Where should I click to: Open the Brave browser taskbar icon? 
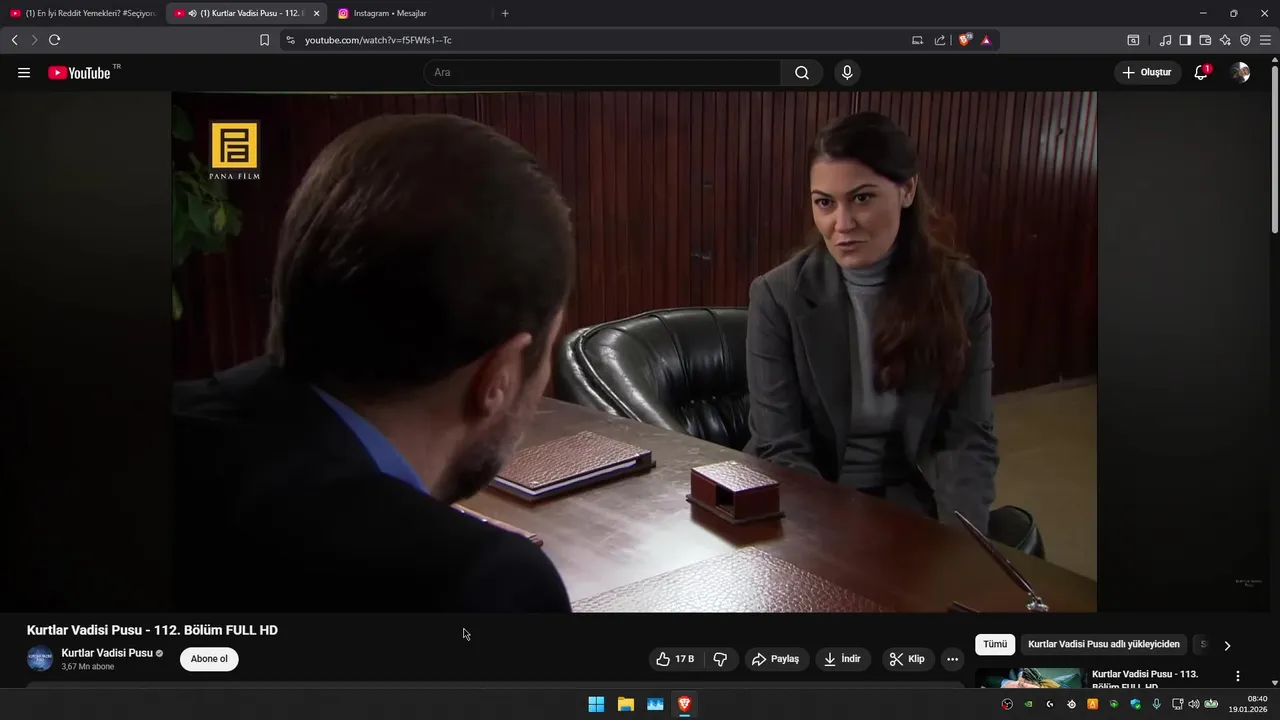point(684,704)
